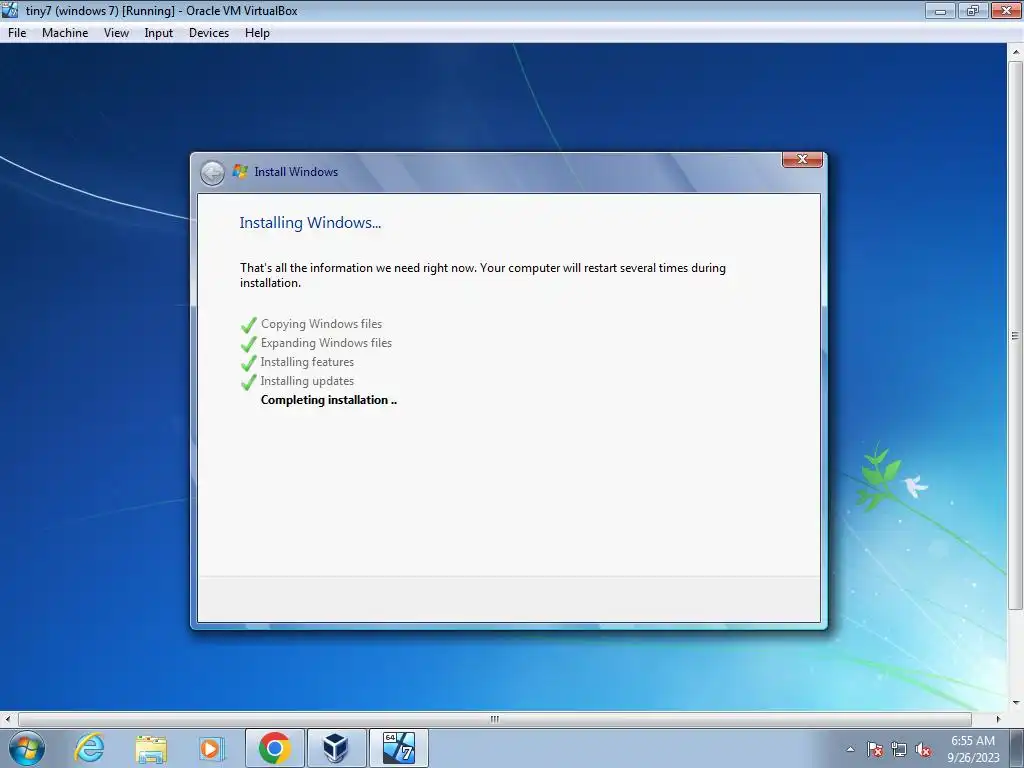Click the Completing installation text
This screenshot has width=1024, height=768.
[x=328, y=400]
